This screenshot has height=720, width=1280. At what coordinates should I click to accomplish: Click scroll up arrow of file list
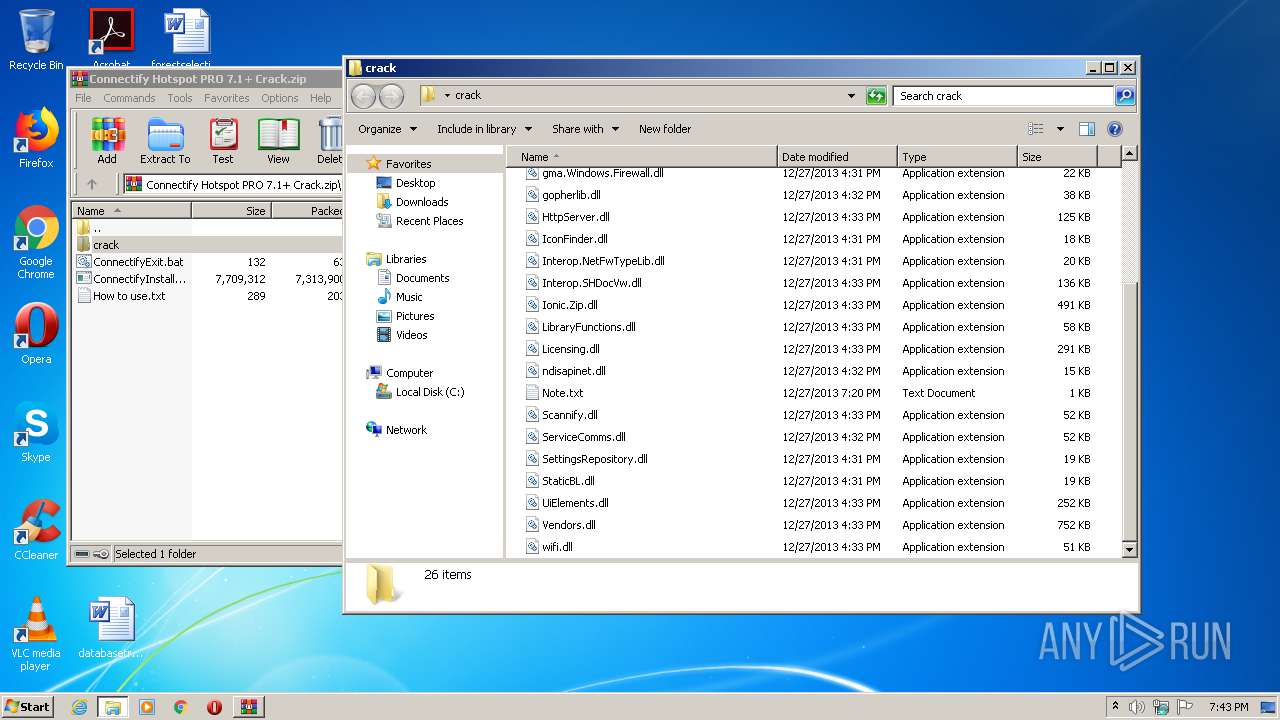(x=1130, y=154)
